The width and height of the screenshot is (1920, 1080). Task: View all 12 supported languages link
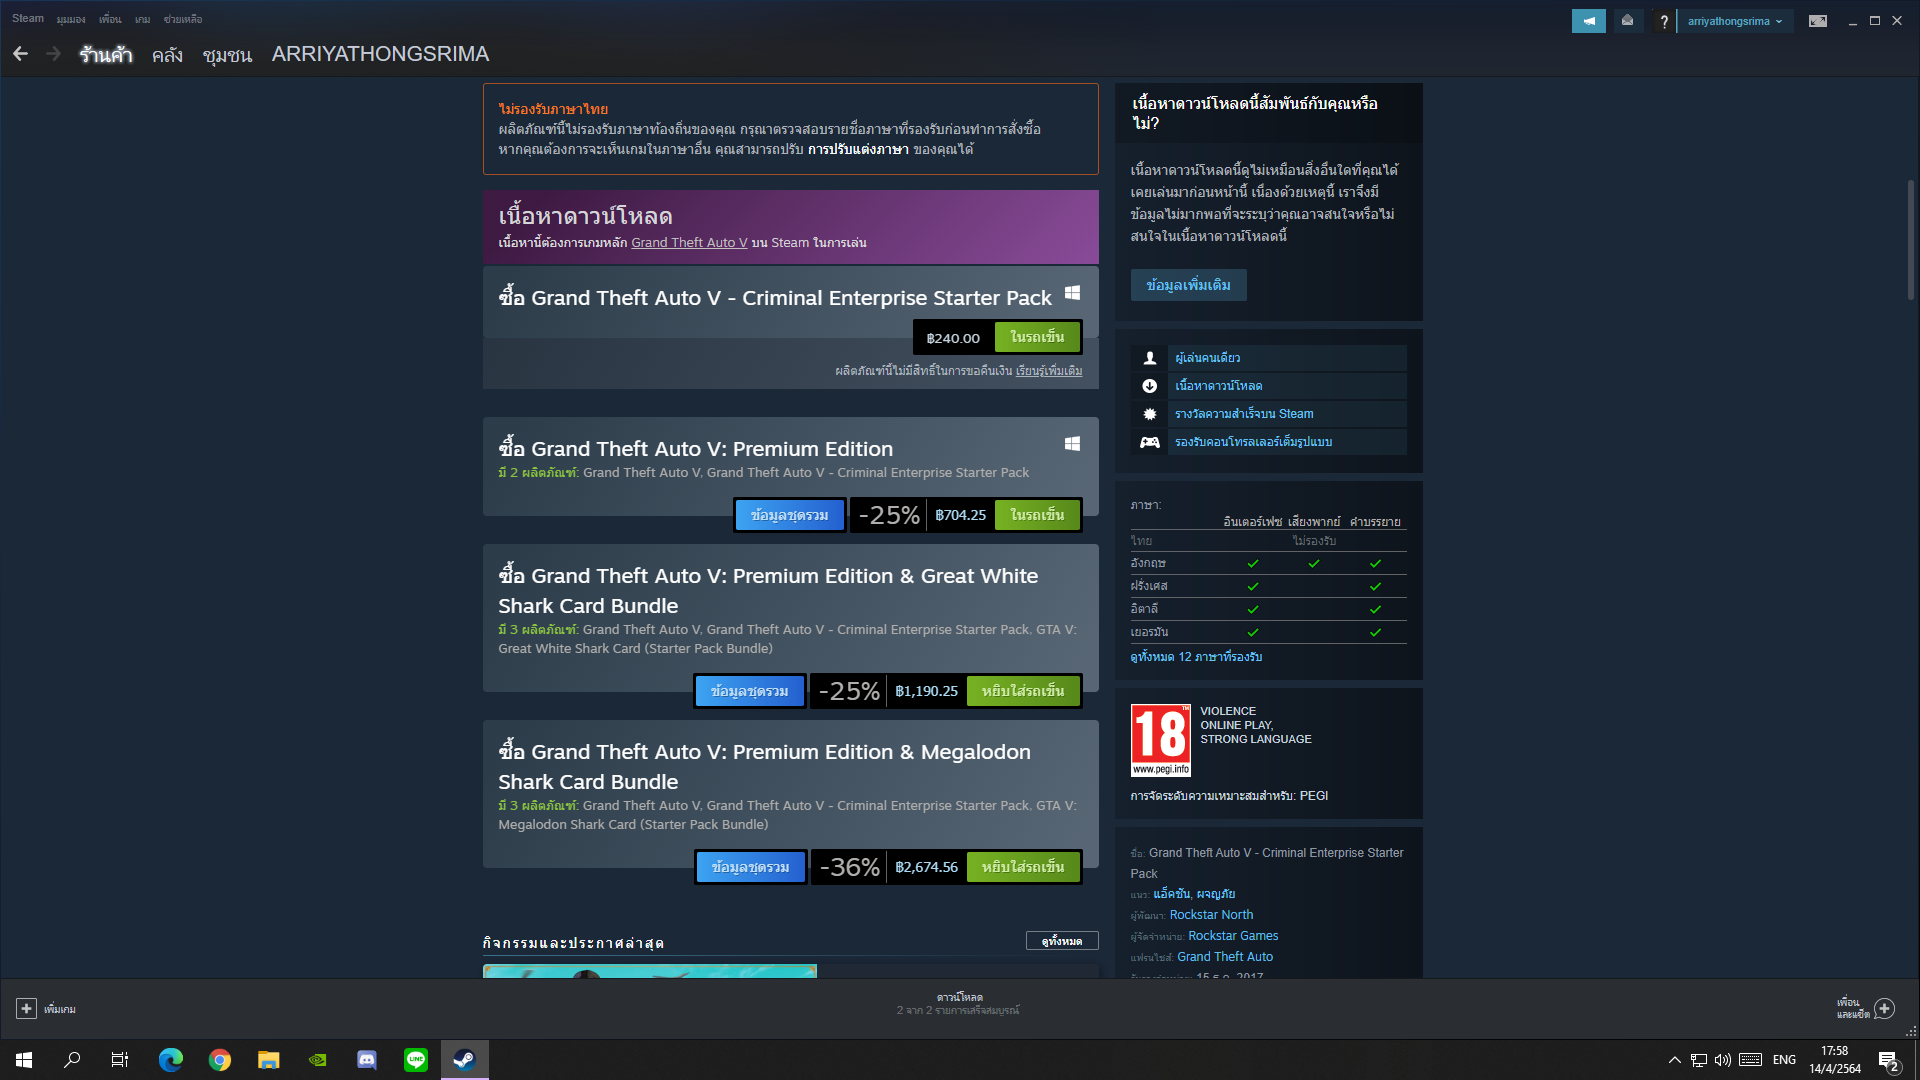[1196, 657]
